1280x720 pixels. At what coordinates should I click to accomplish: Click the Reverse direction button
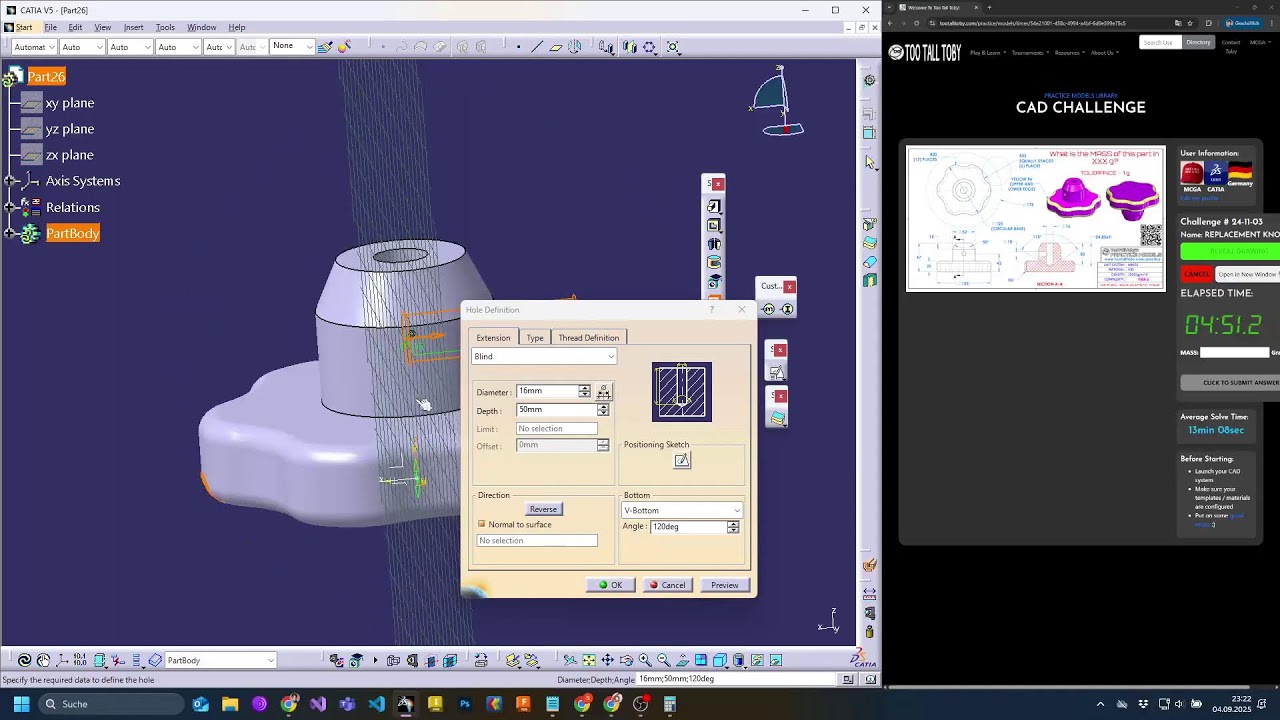(543, 509)
